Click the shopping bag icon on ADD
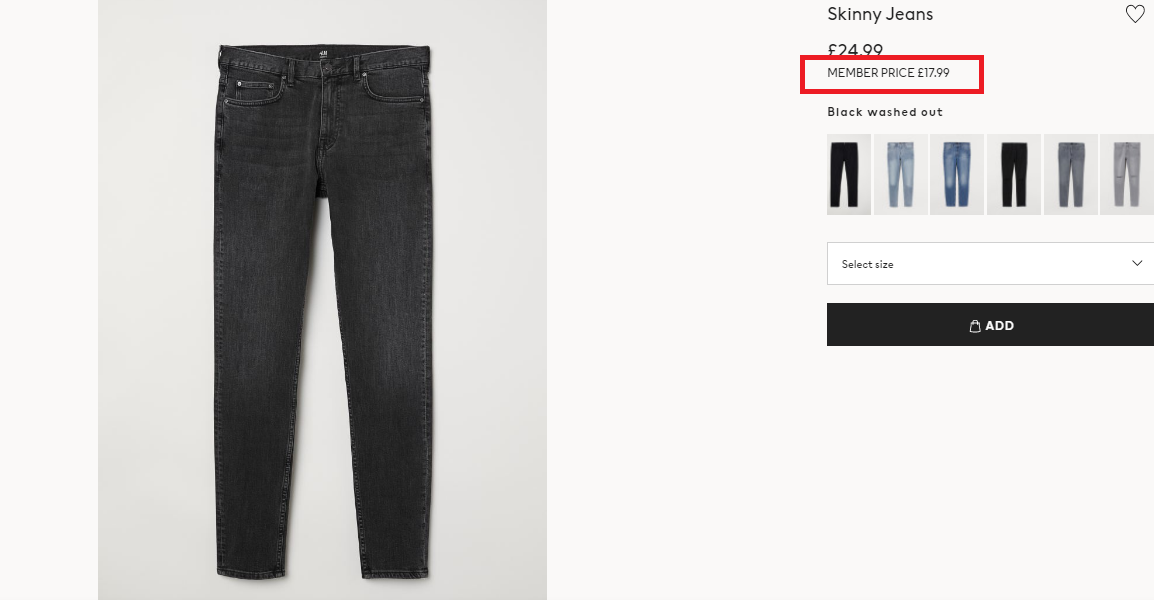Image resolution: width=1154 pixels, height=600 pixels. [x=975, y=326]
